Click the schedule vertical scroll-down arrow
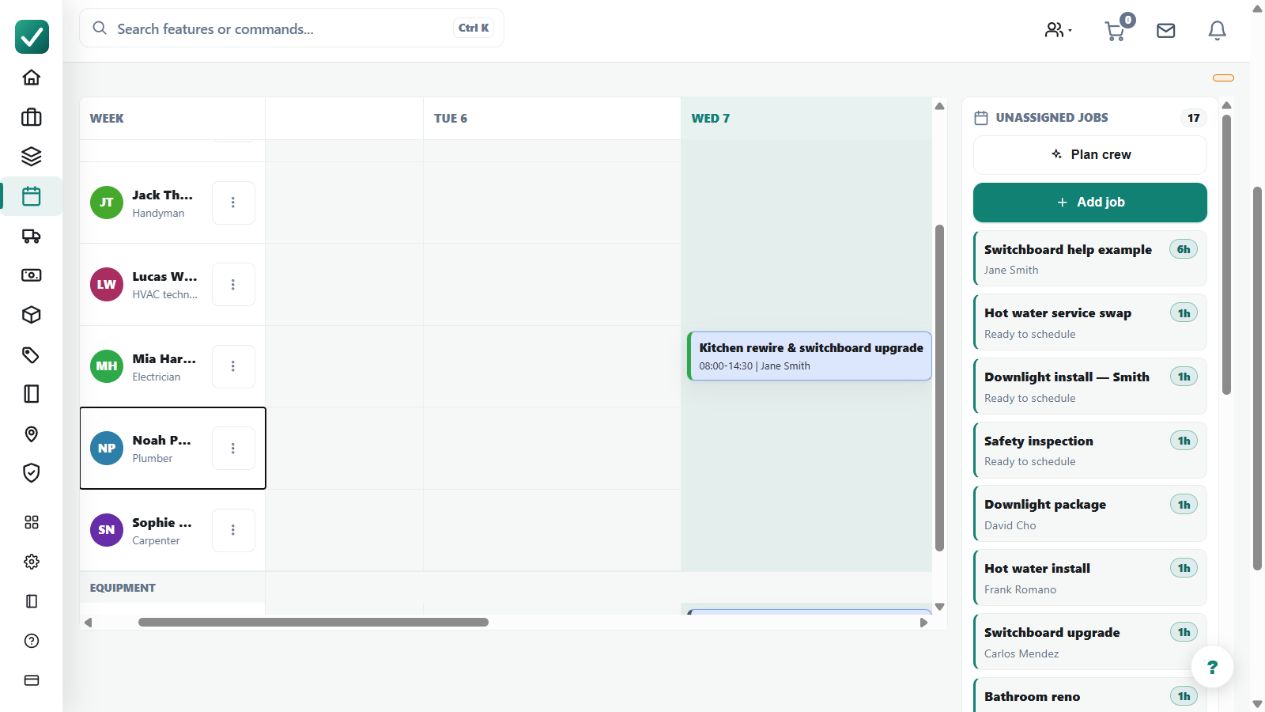Image resolution: width=1265 pixels, height=712 pixels. pos(939,607)
